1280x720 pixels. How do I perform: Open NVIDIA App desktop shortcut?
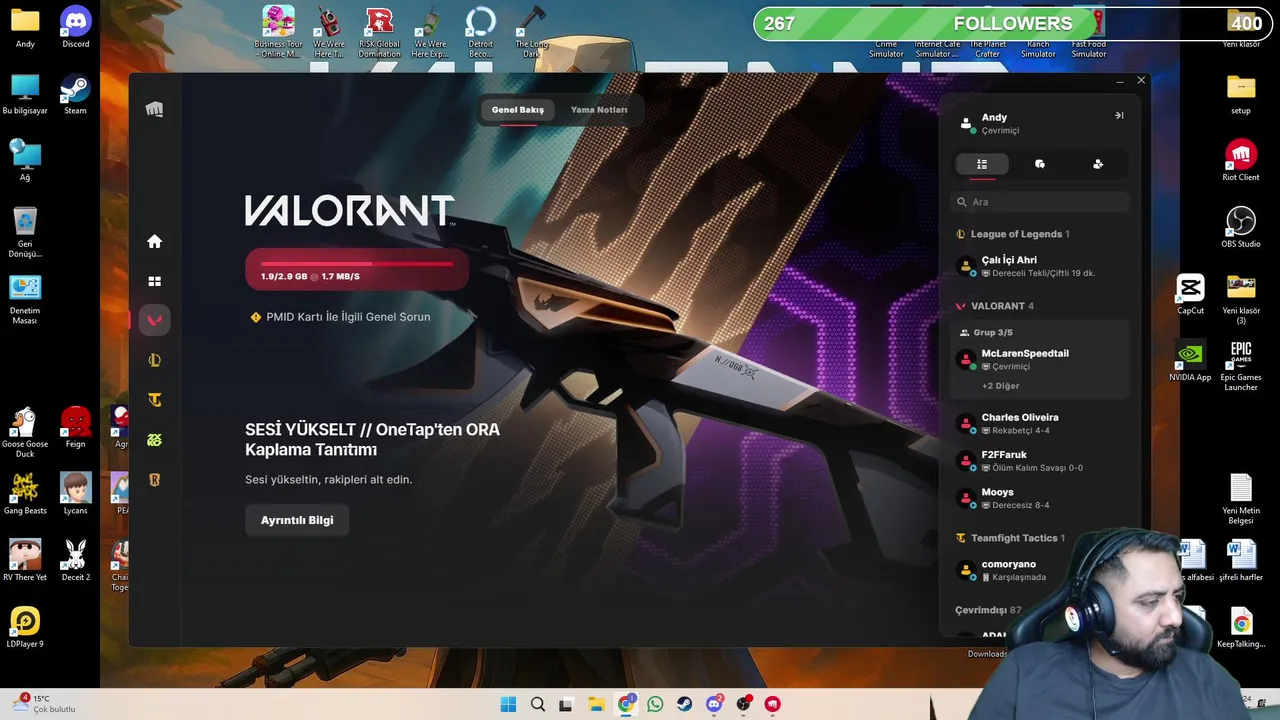pos(1190,361)
